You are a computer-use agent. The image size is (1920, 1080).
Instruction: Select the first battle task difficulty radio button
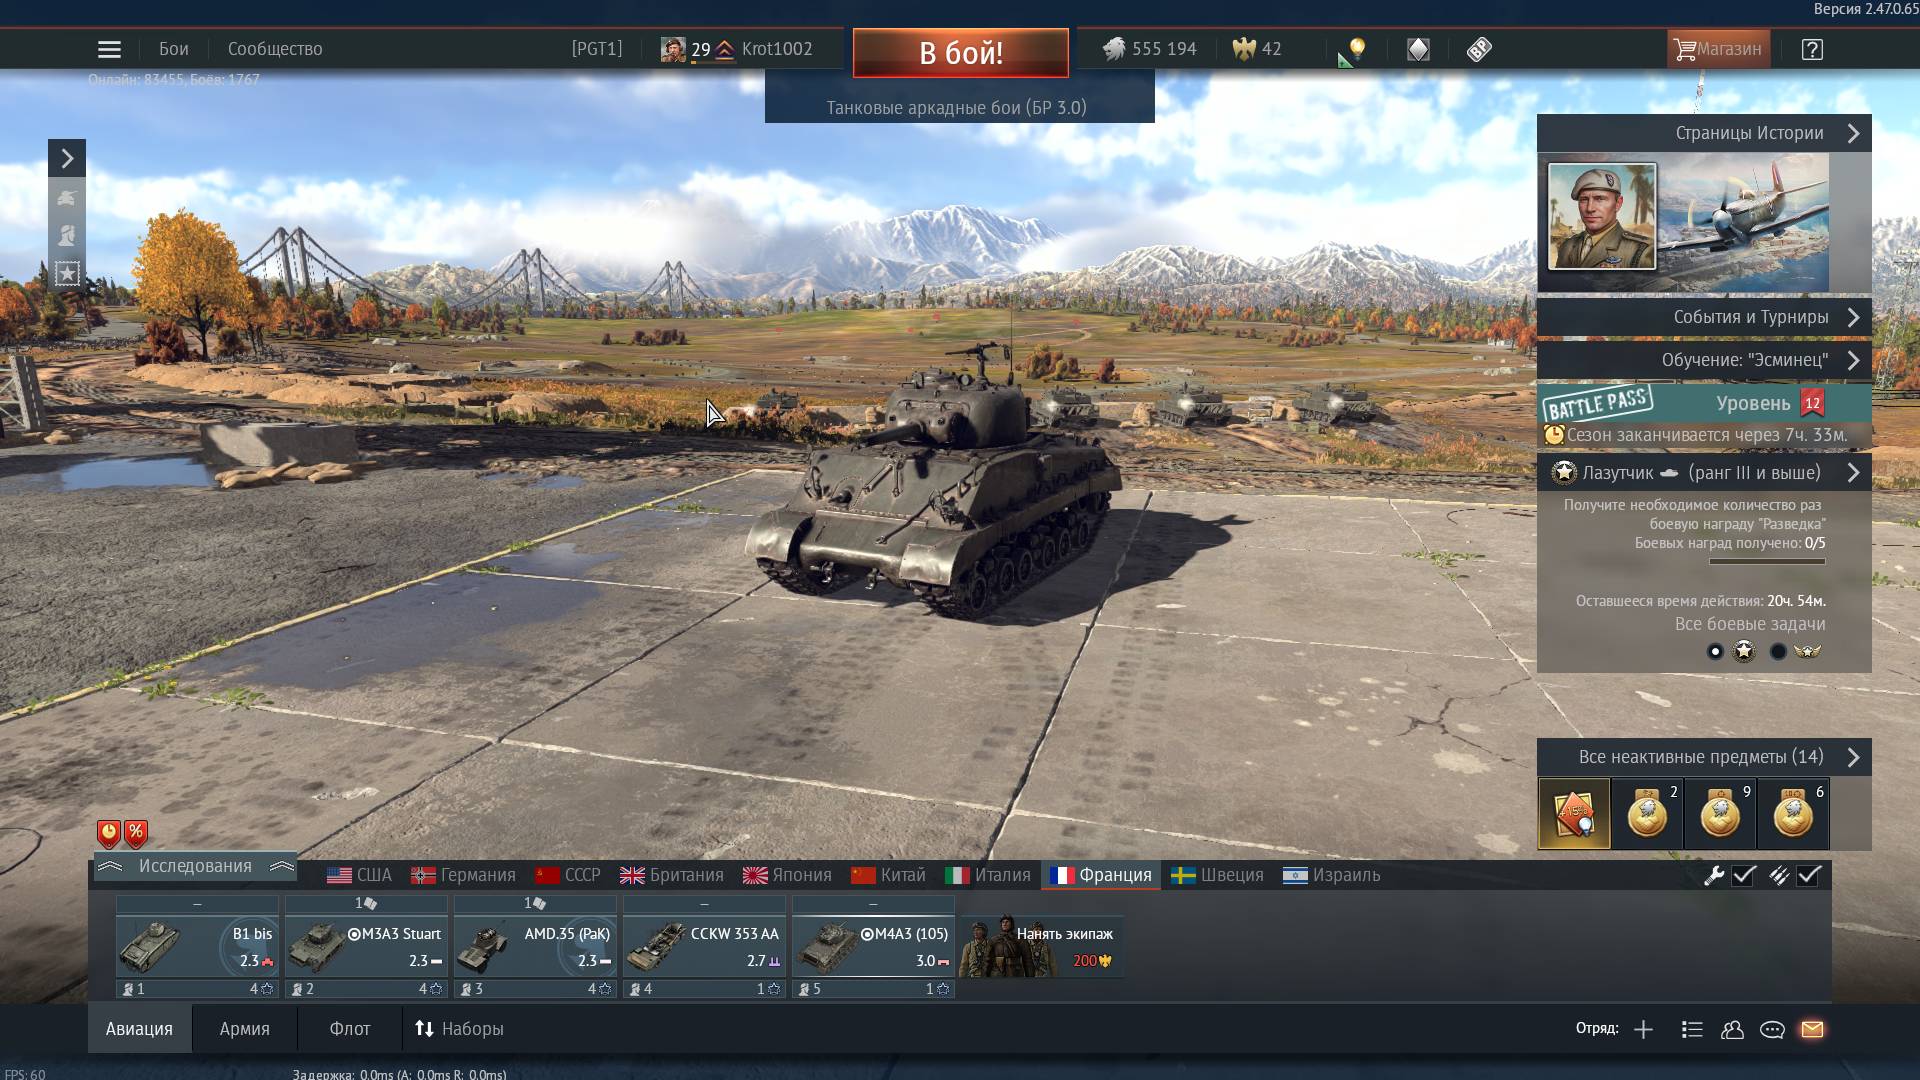(x=1715, y=652)
